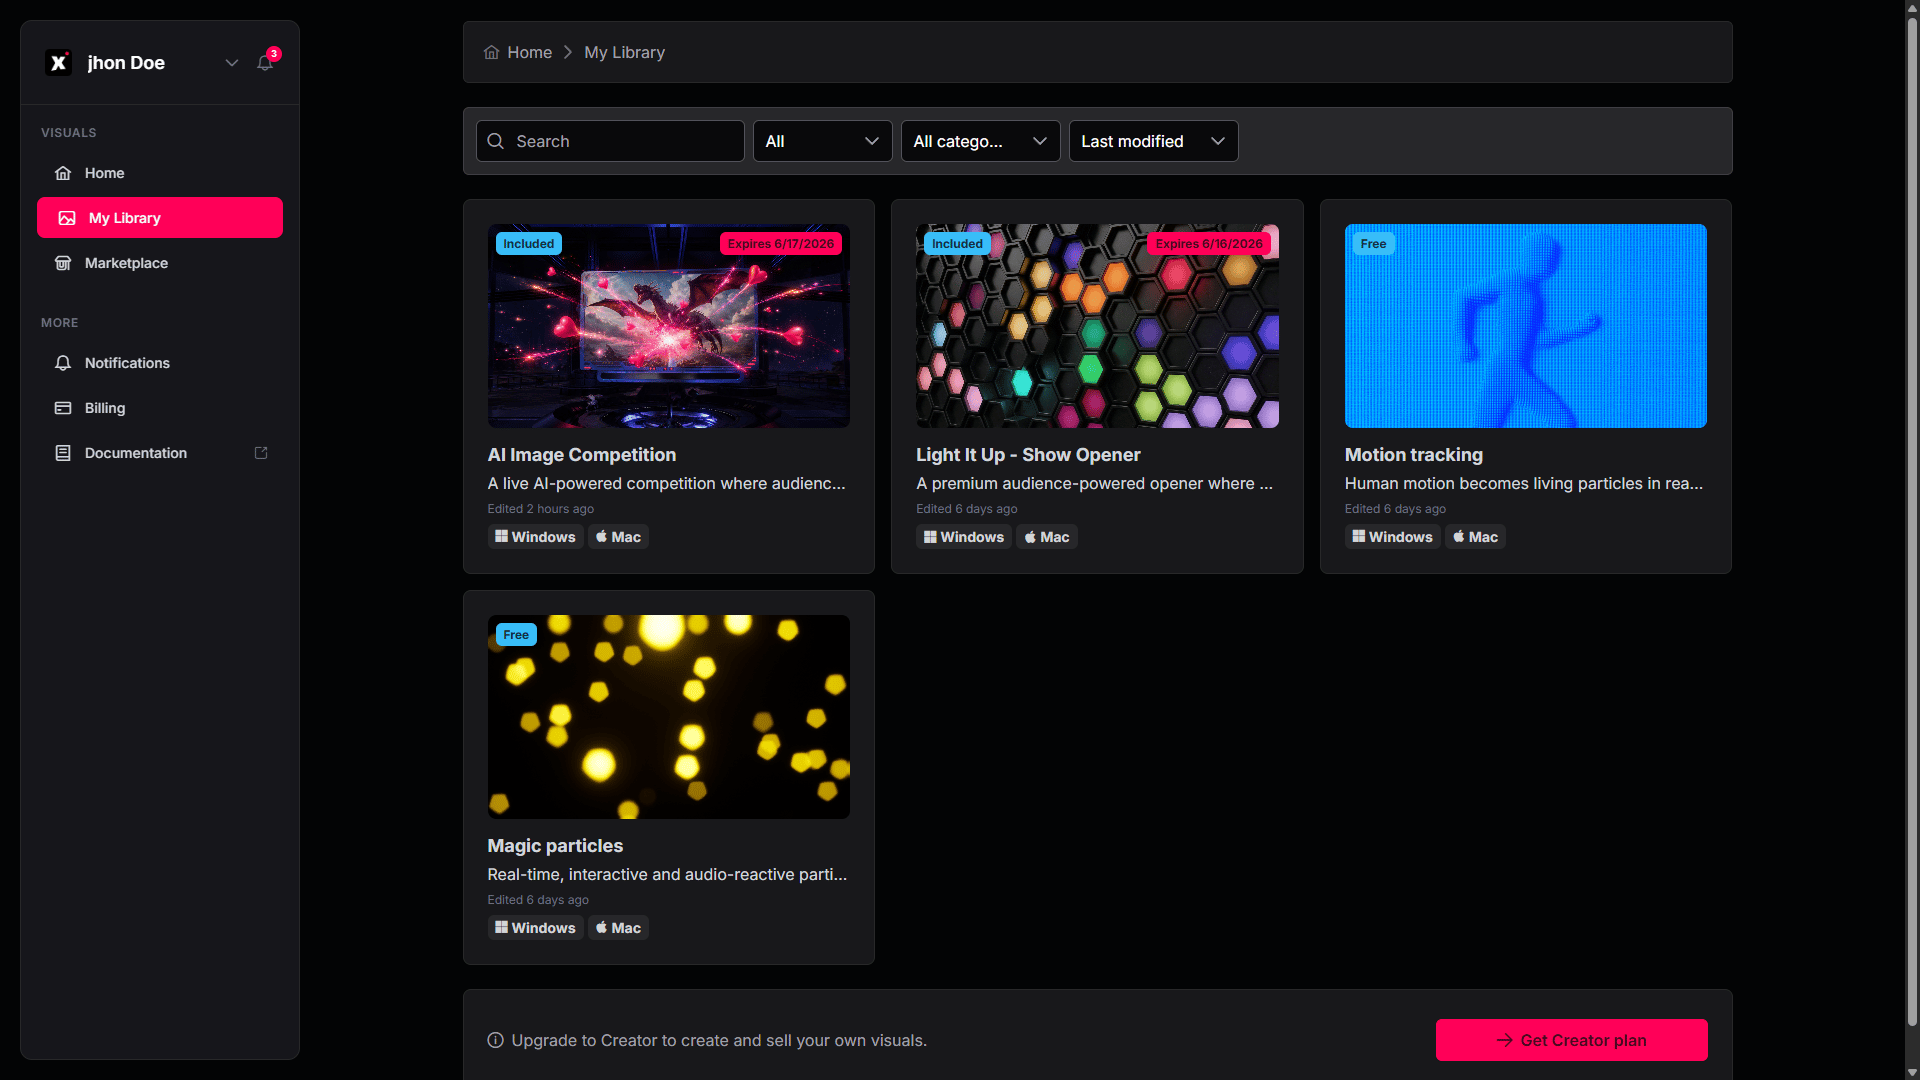Click the external link icon beside Documentation
This screenshot has height=1080, width=1920.
click(x=261, y=453)
